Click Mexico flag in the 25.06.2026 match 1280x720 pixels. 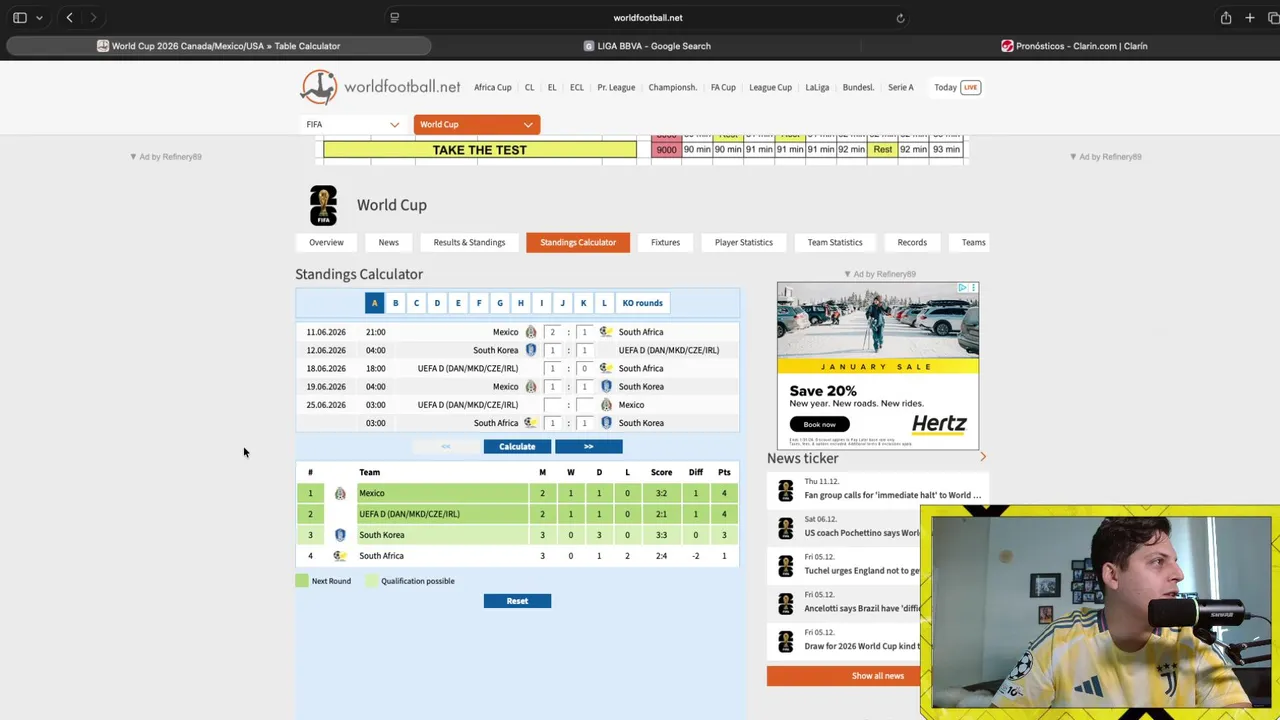click(606, 405)
